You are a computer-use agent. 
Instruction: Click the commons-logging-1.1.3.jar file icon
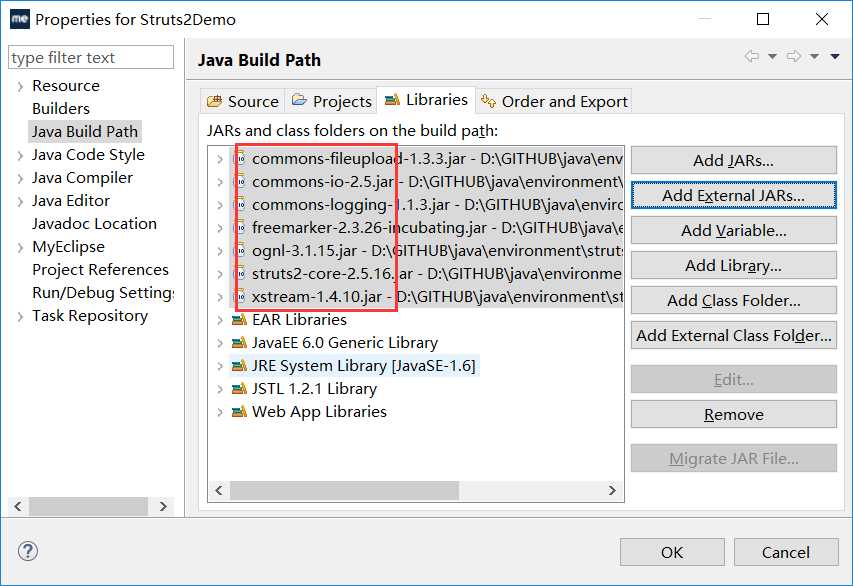coord(240,205)
